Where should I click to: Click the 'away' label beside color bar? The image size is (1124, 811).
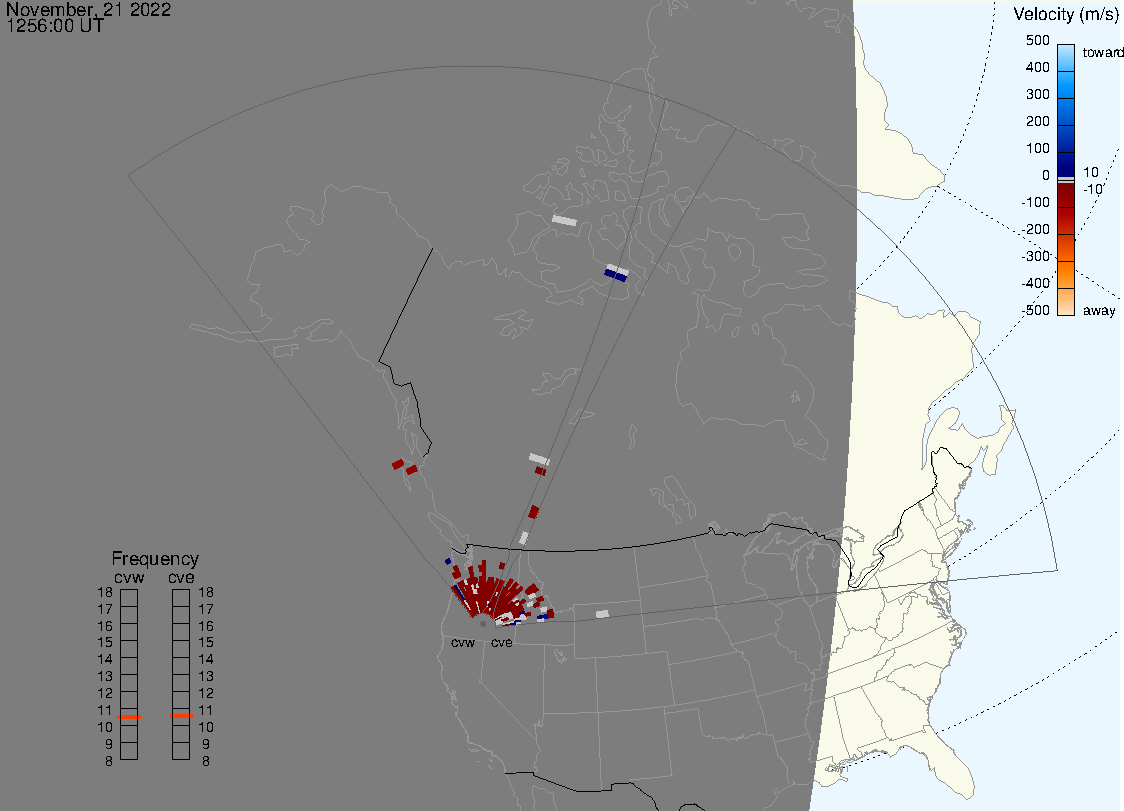pos(1099,310)
